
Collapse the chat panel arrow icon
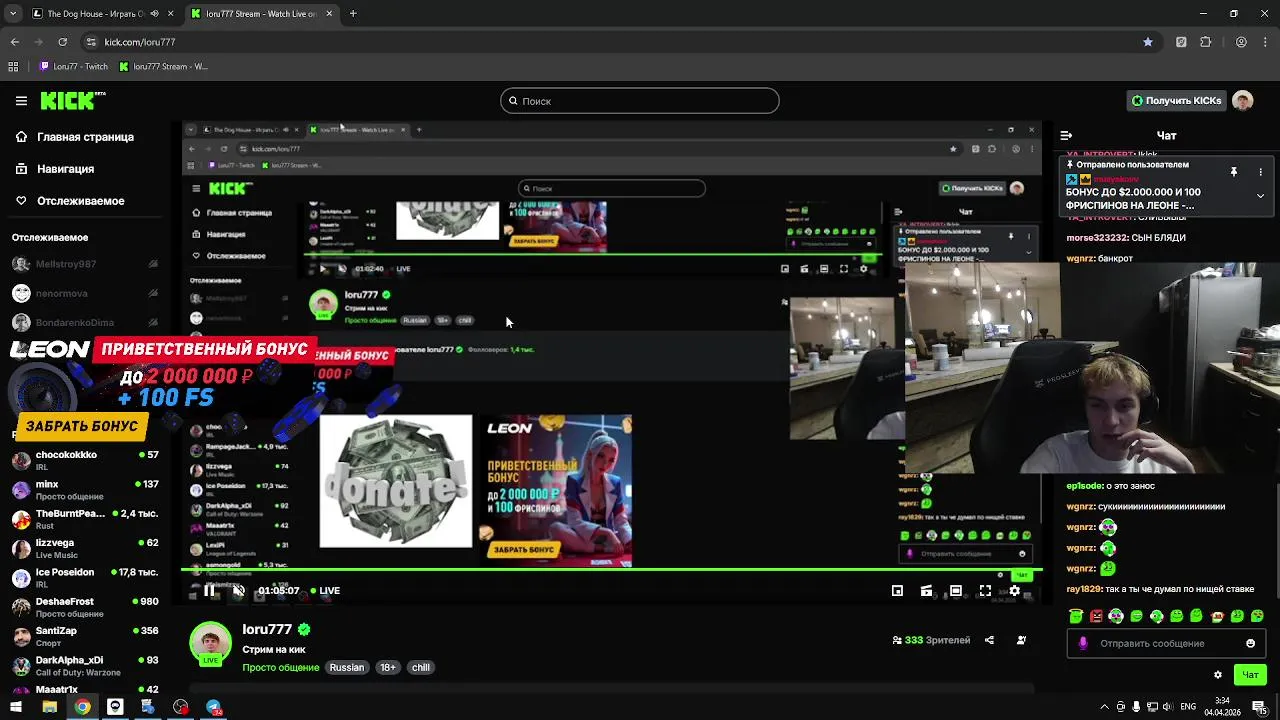(1066, 135)
